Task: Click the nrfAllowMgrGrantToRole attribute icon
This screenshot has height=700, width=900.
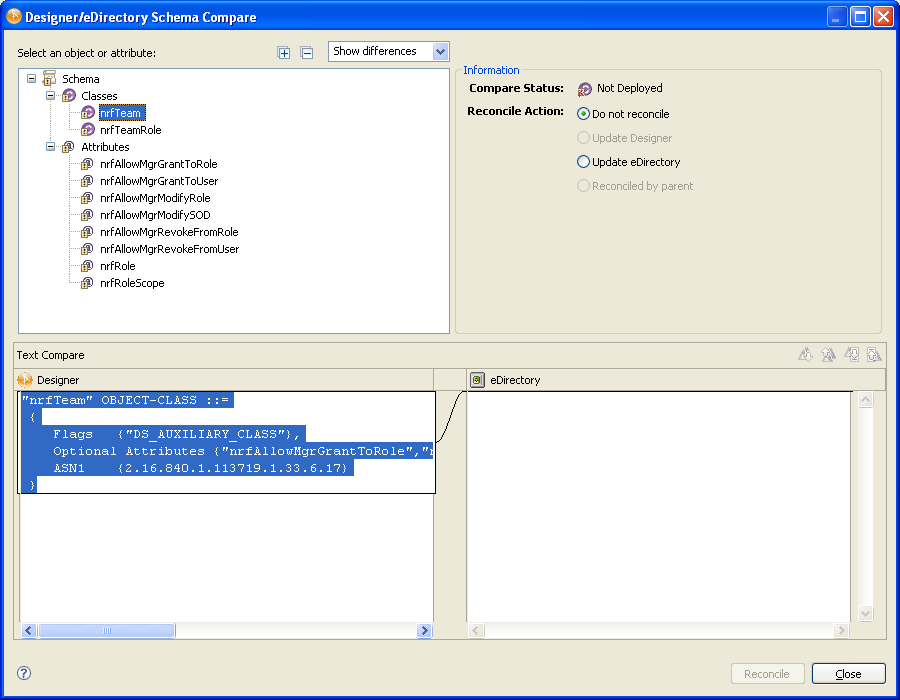Action: (87, 164)
